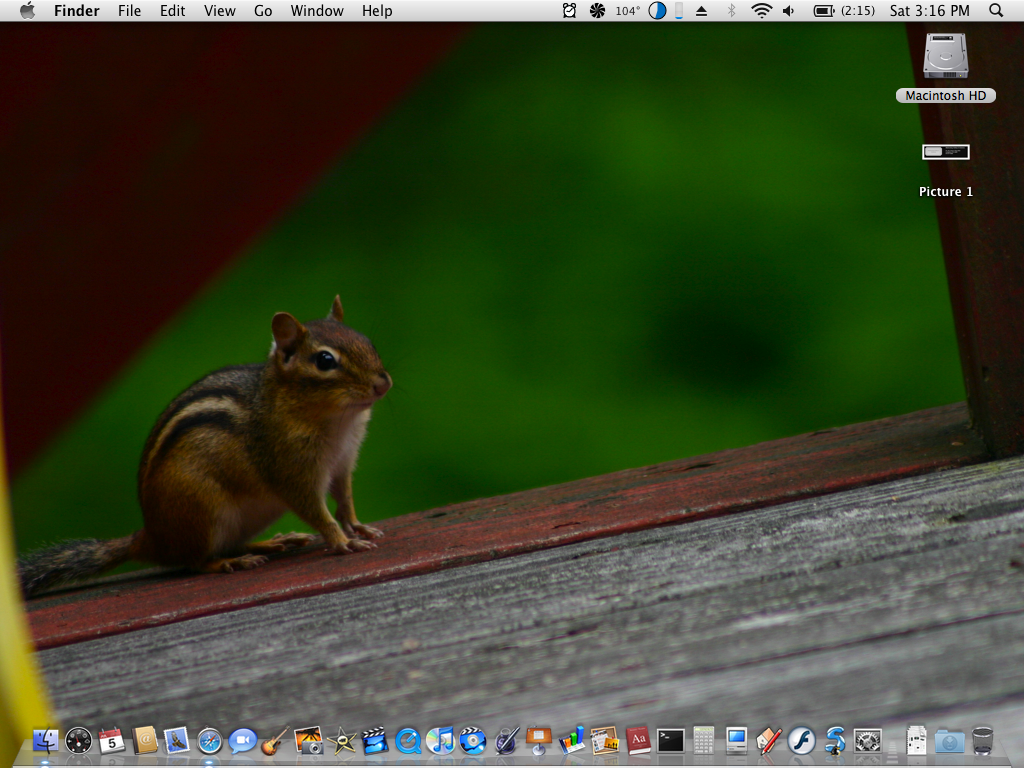Launch the blue S penguin app in Dock
The image size is (1024, 768).
click(835, 741)
